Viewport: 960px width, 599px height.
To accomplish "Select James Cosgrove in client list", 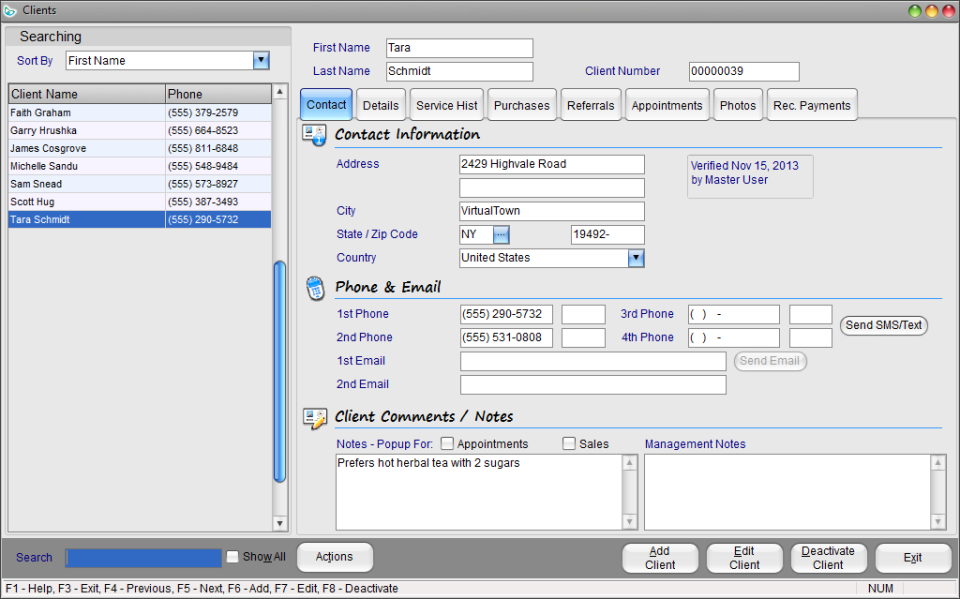I will coord(140,148).
